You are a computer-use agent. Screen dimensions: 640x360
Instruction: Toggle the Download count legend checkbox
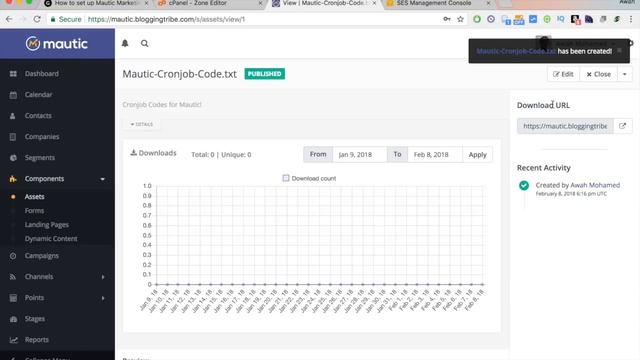coord(286,178)
